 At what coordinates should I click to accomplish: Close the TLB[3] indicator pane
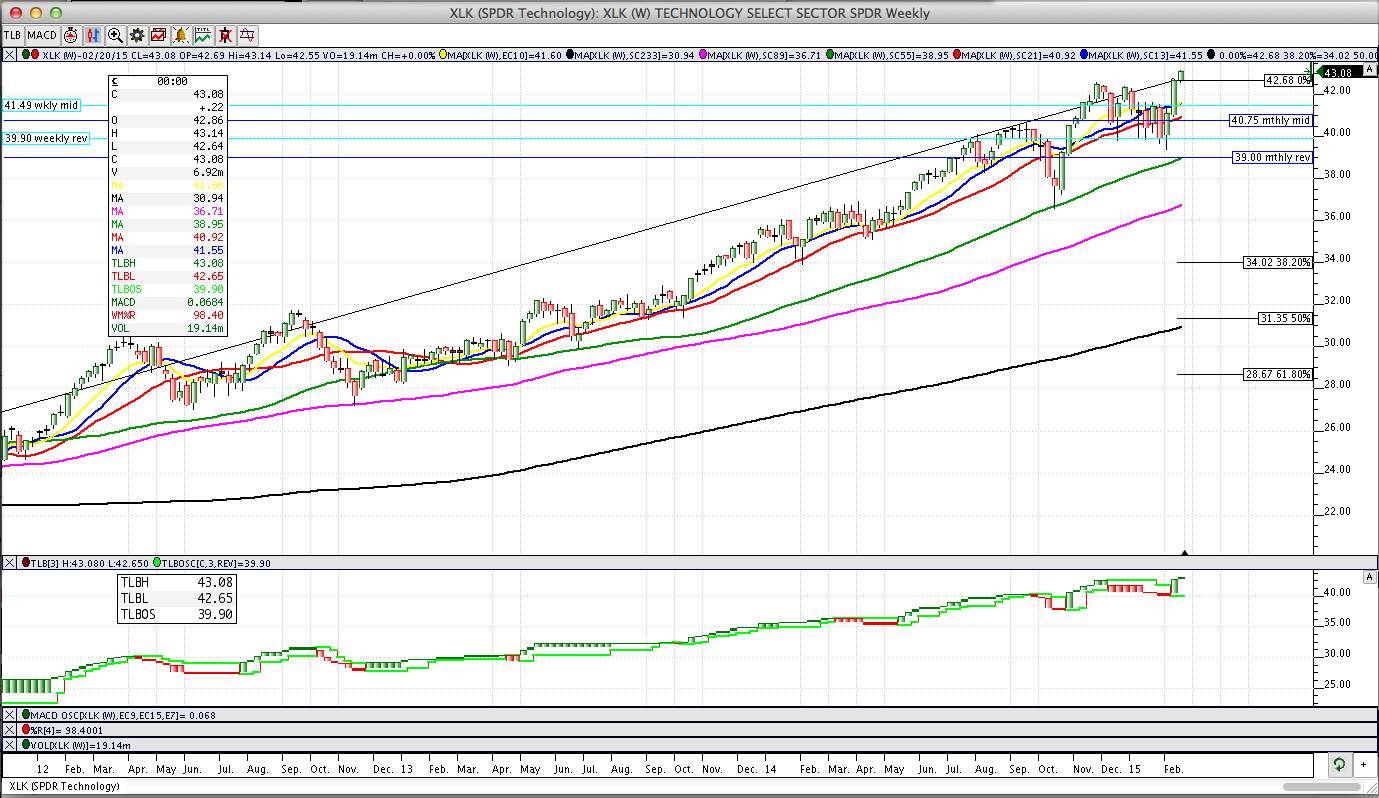(x=9, y=563)
